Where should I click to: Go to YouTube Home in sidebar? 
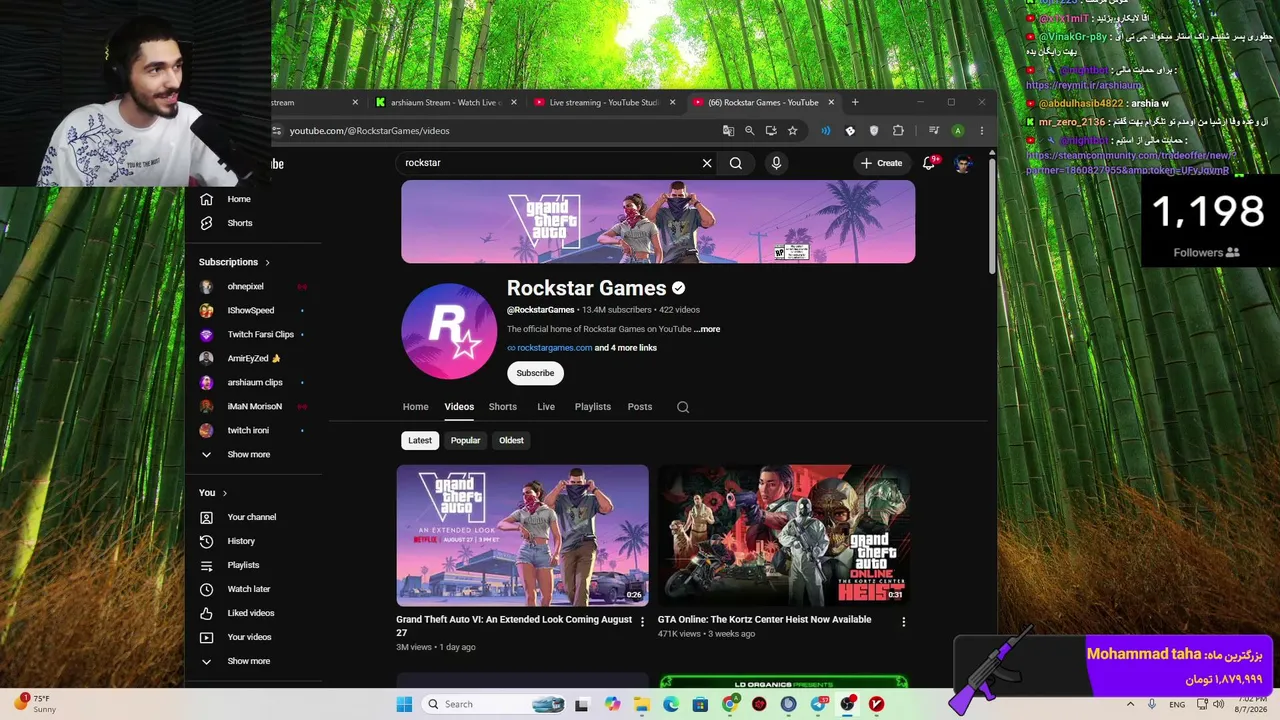(x=238, y=199)
